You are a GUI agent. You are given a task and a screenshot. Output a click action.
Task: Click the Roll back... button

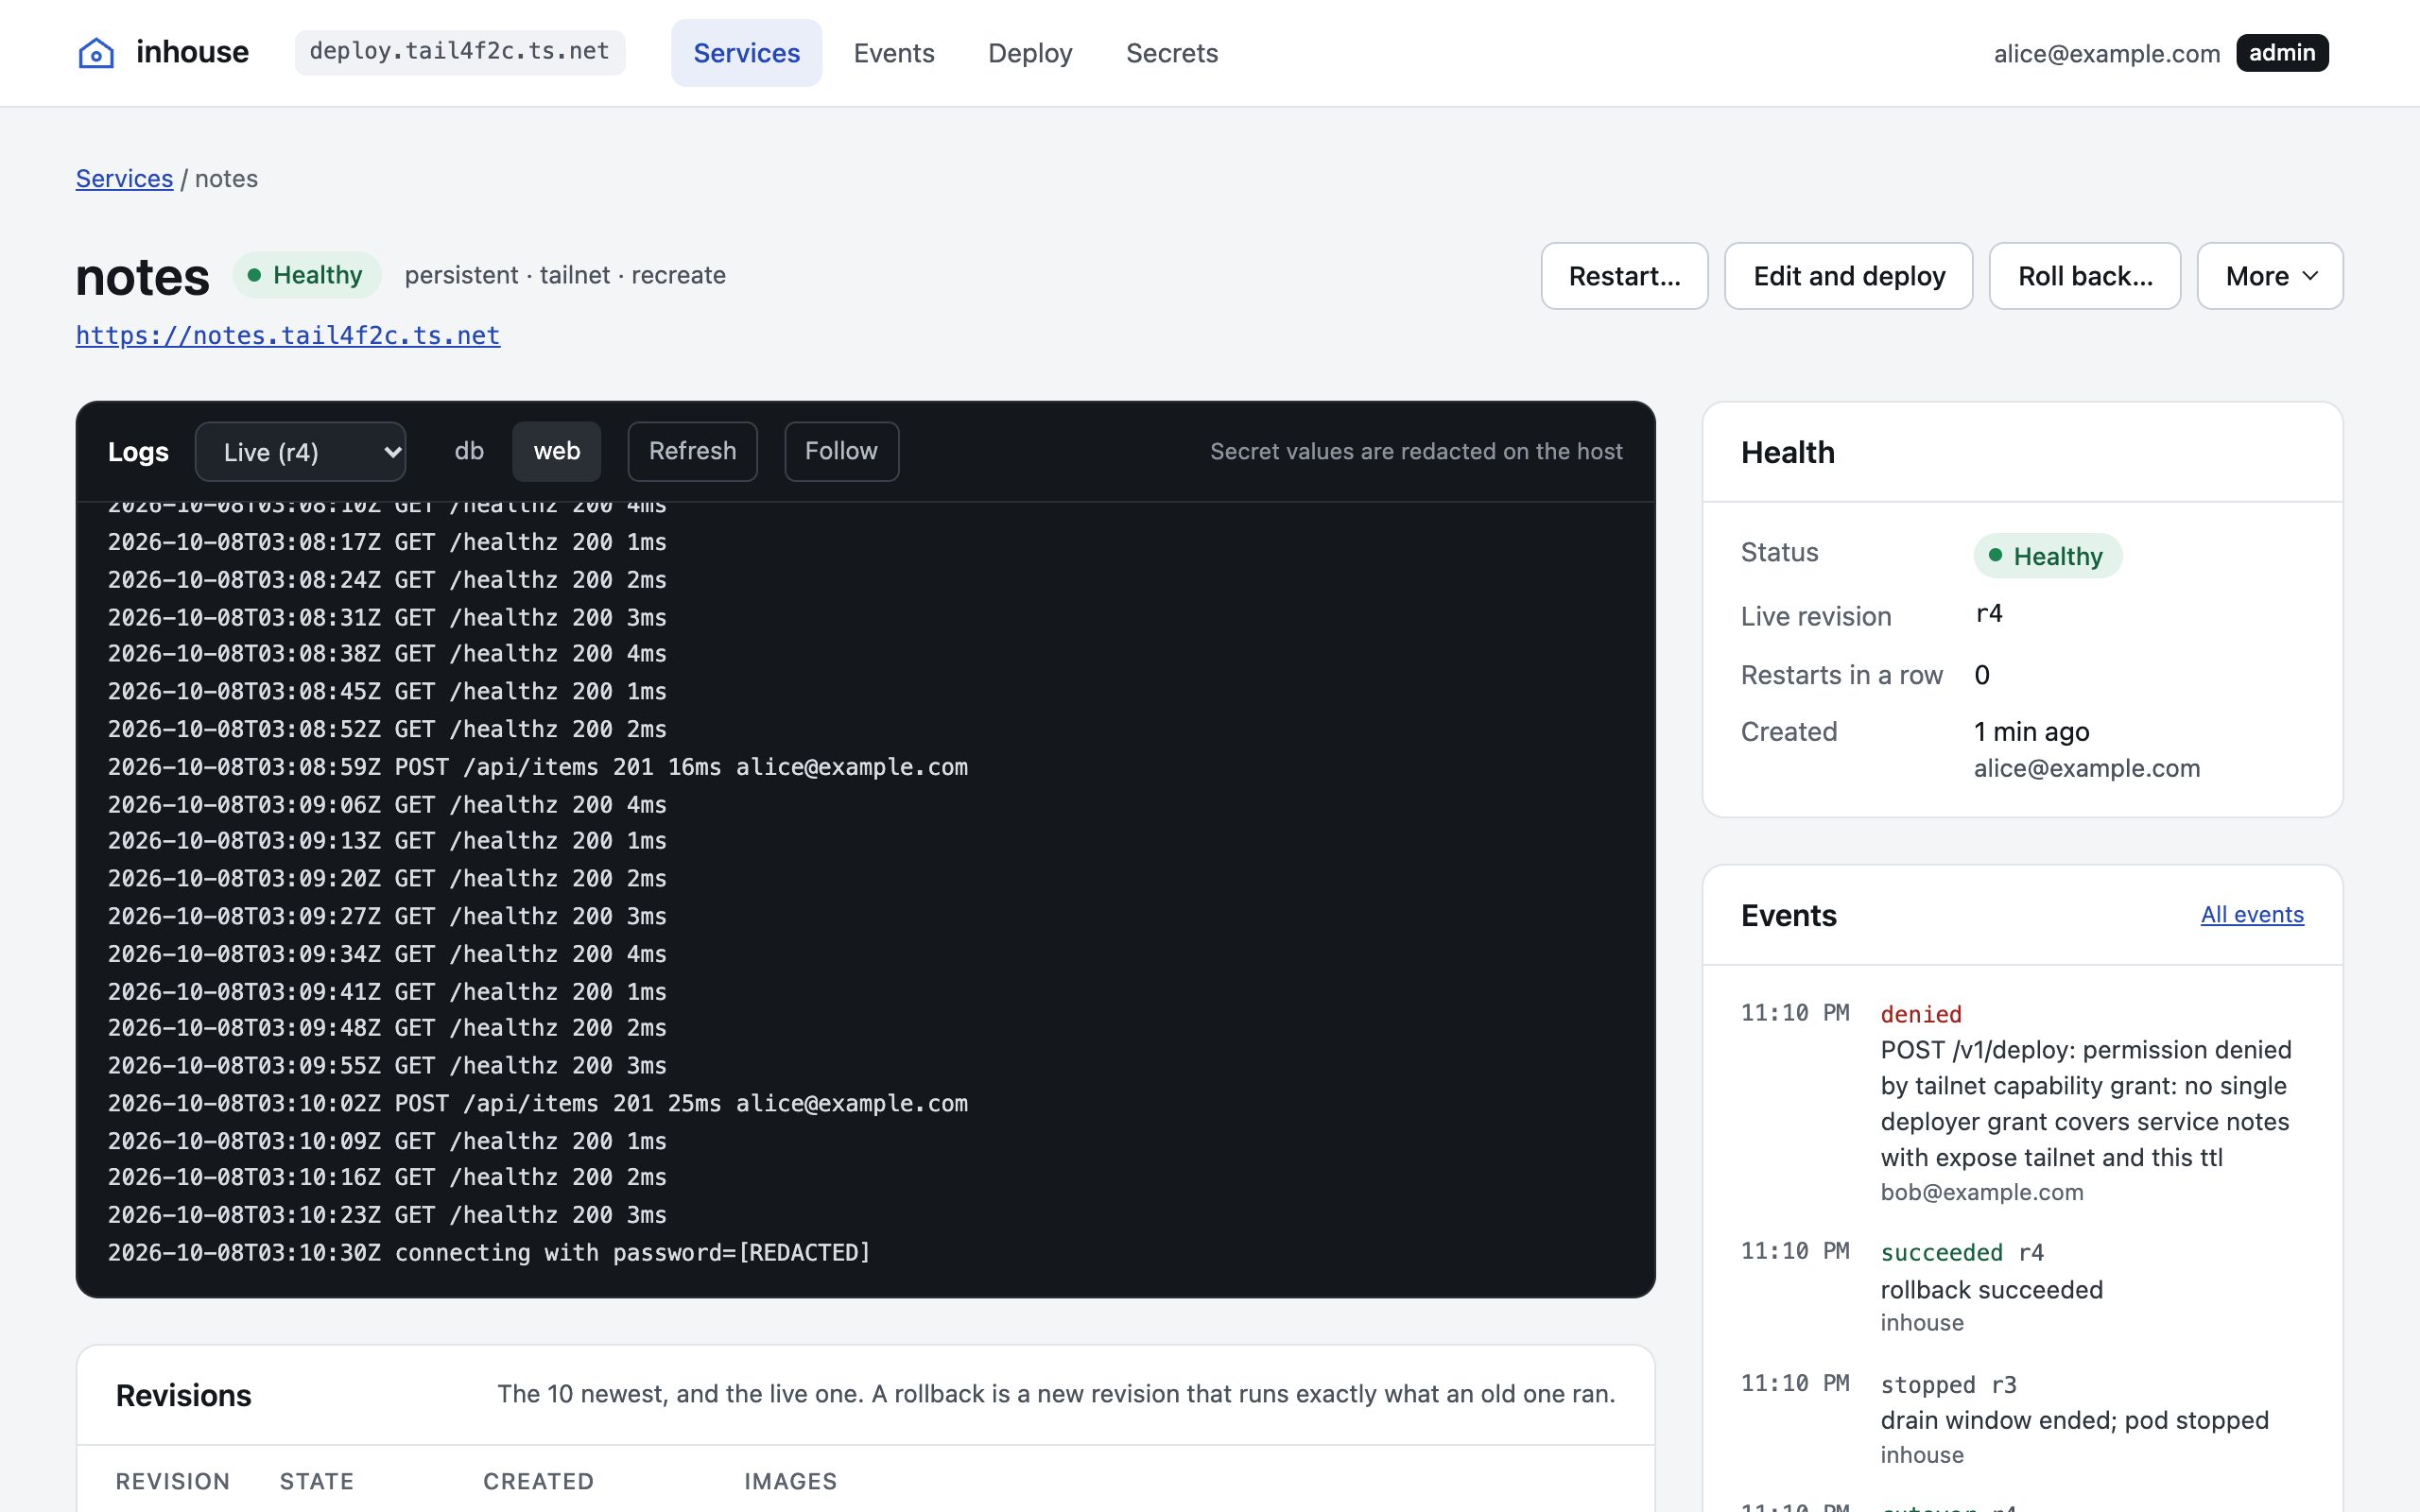[2084, 276]
